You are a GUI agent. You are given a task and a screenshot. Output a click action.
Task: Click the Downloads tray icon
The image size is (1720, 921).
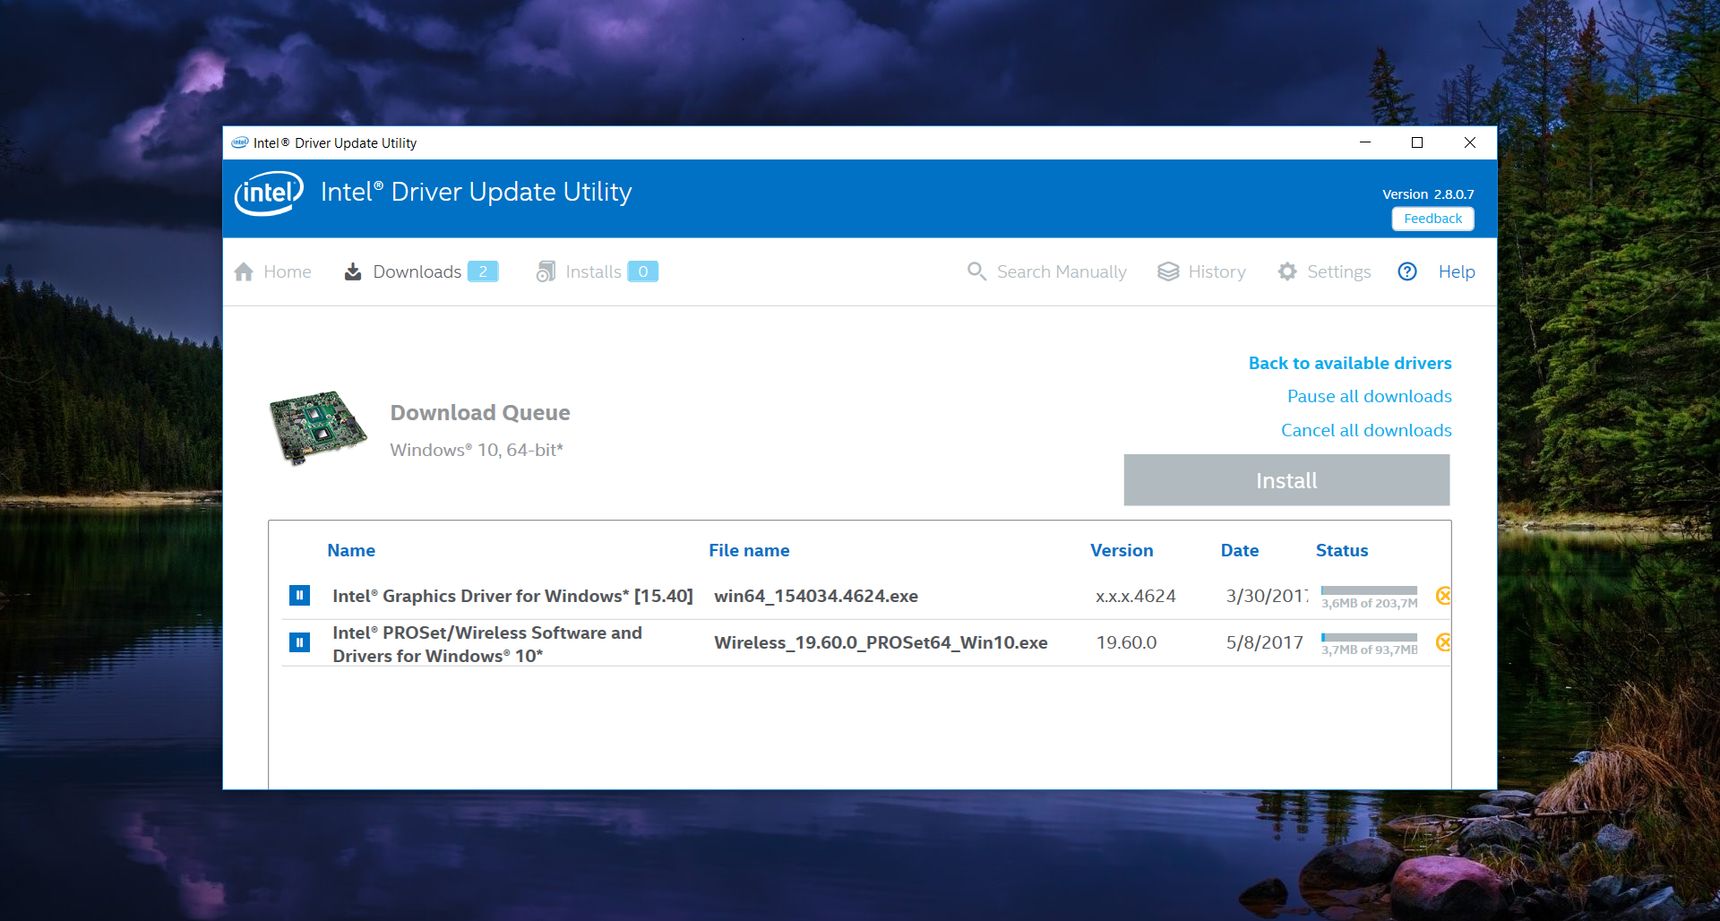[x=353, y=272]
